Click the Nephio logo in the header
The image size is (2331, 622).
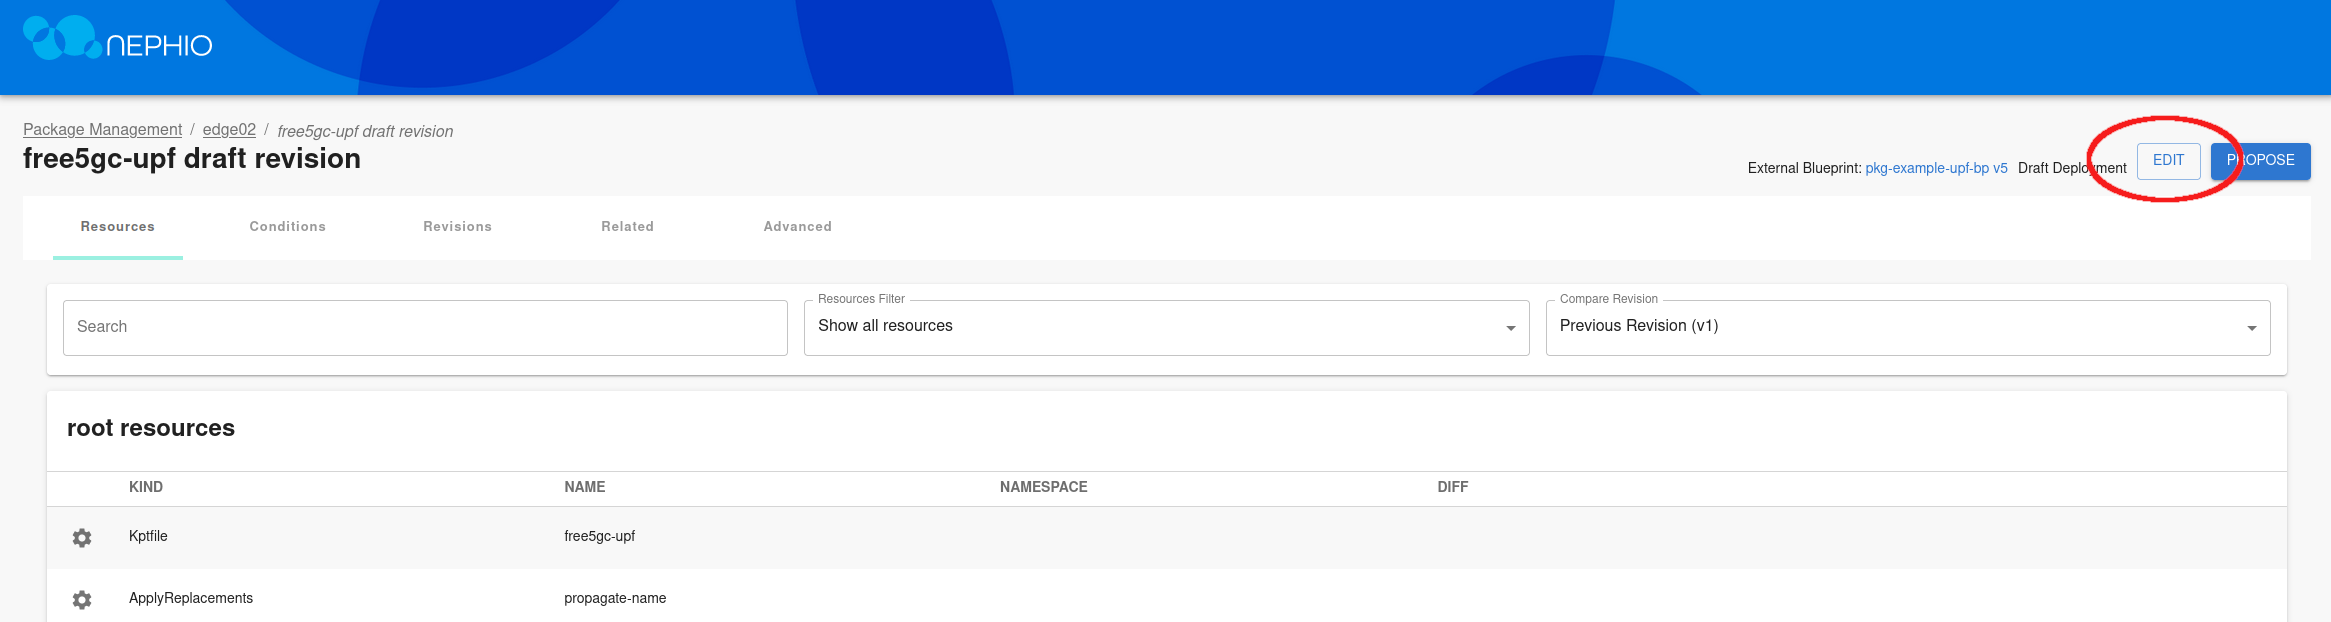click(117, 40)
